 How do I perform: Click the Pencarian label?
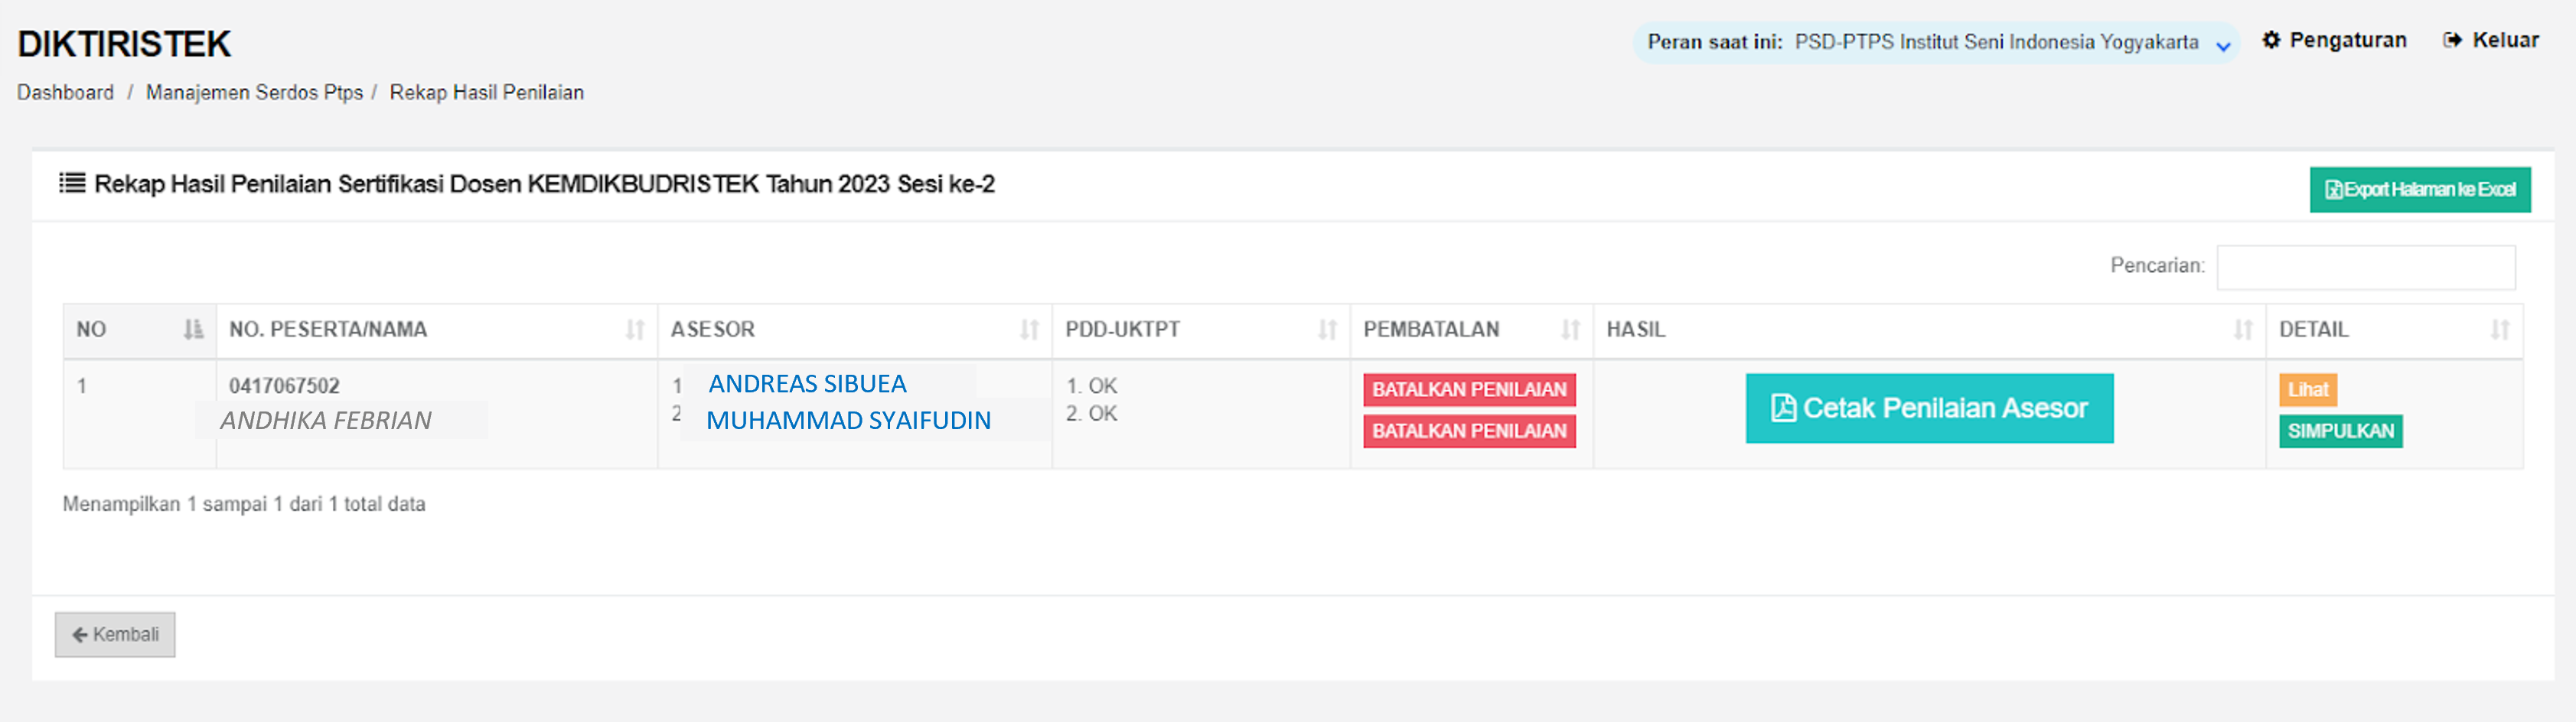click(2157, 265)
